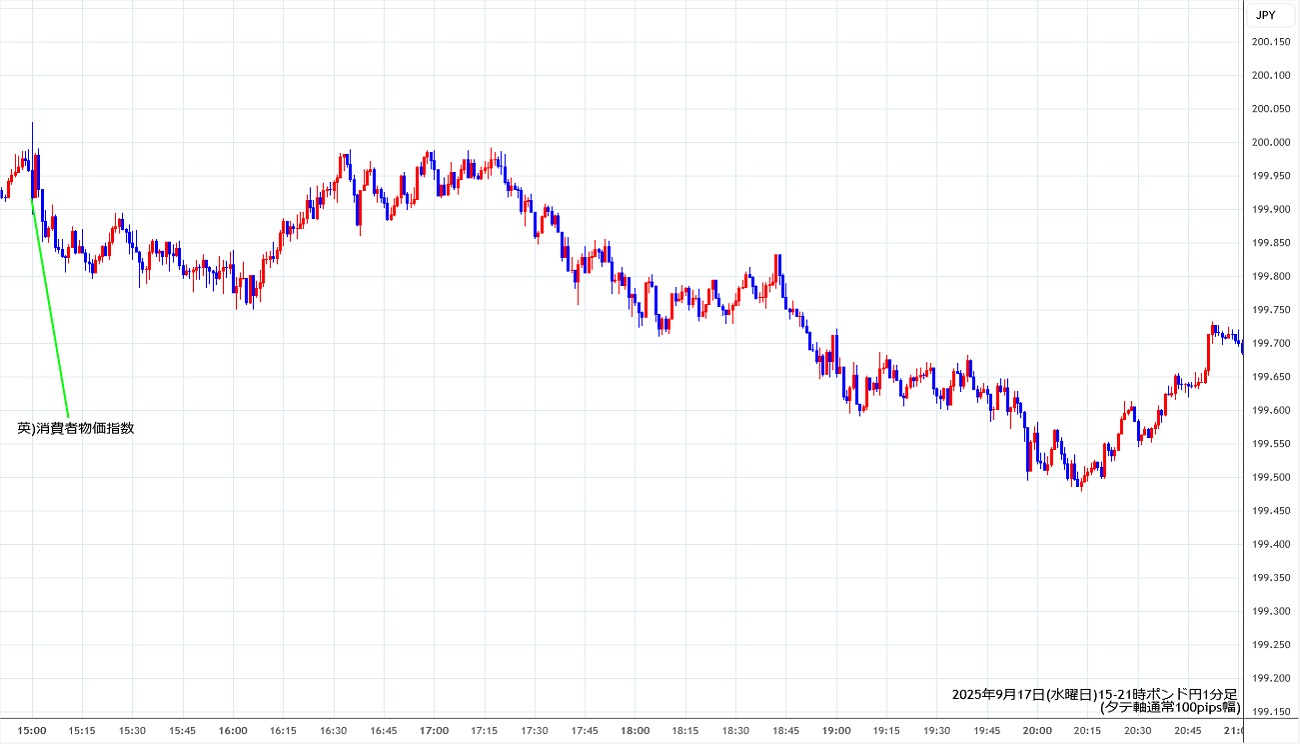Click the (タテ軸通常100pips幅) note text
The width and height of the screenshot is (1300, 745).
(x=1169, y=707)
